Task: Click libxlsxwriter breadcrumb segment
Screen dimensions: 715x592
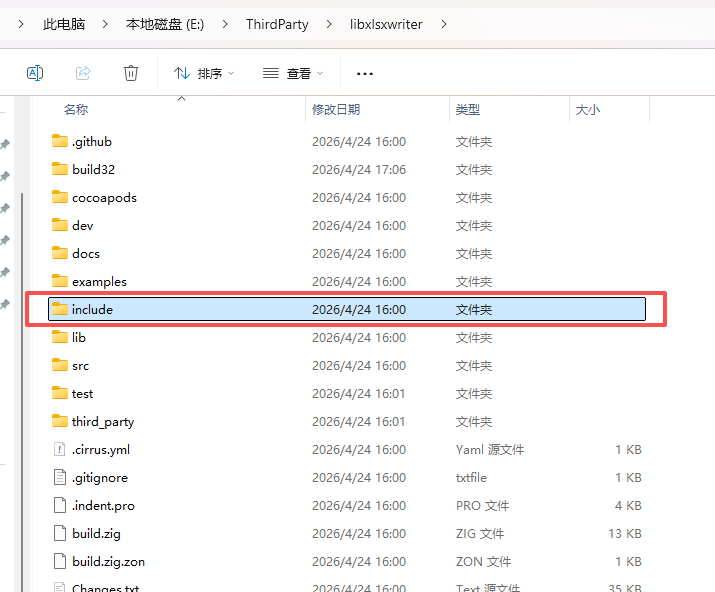Action: (x=386, y=24)
